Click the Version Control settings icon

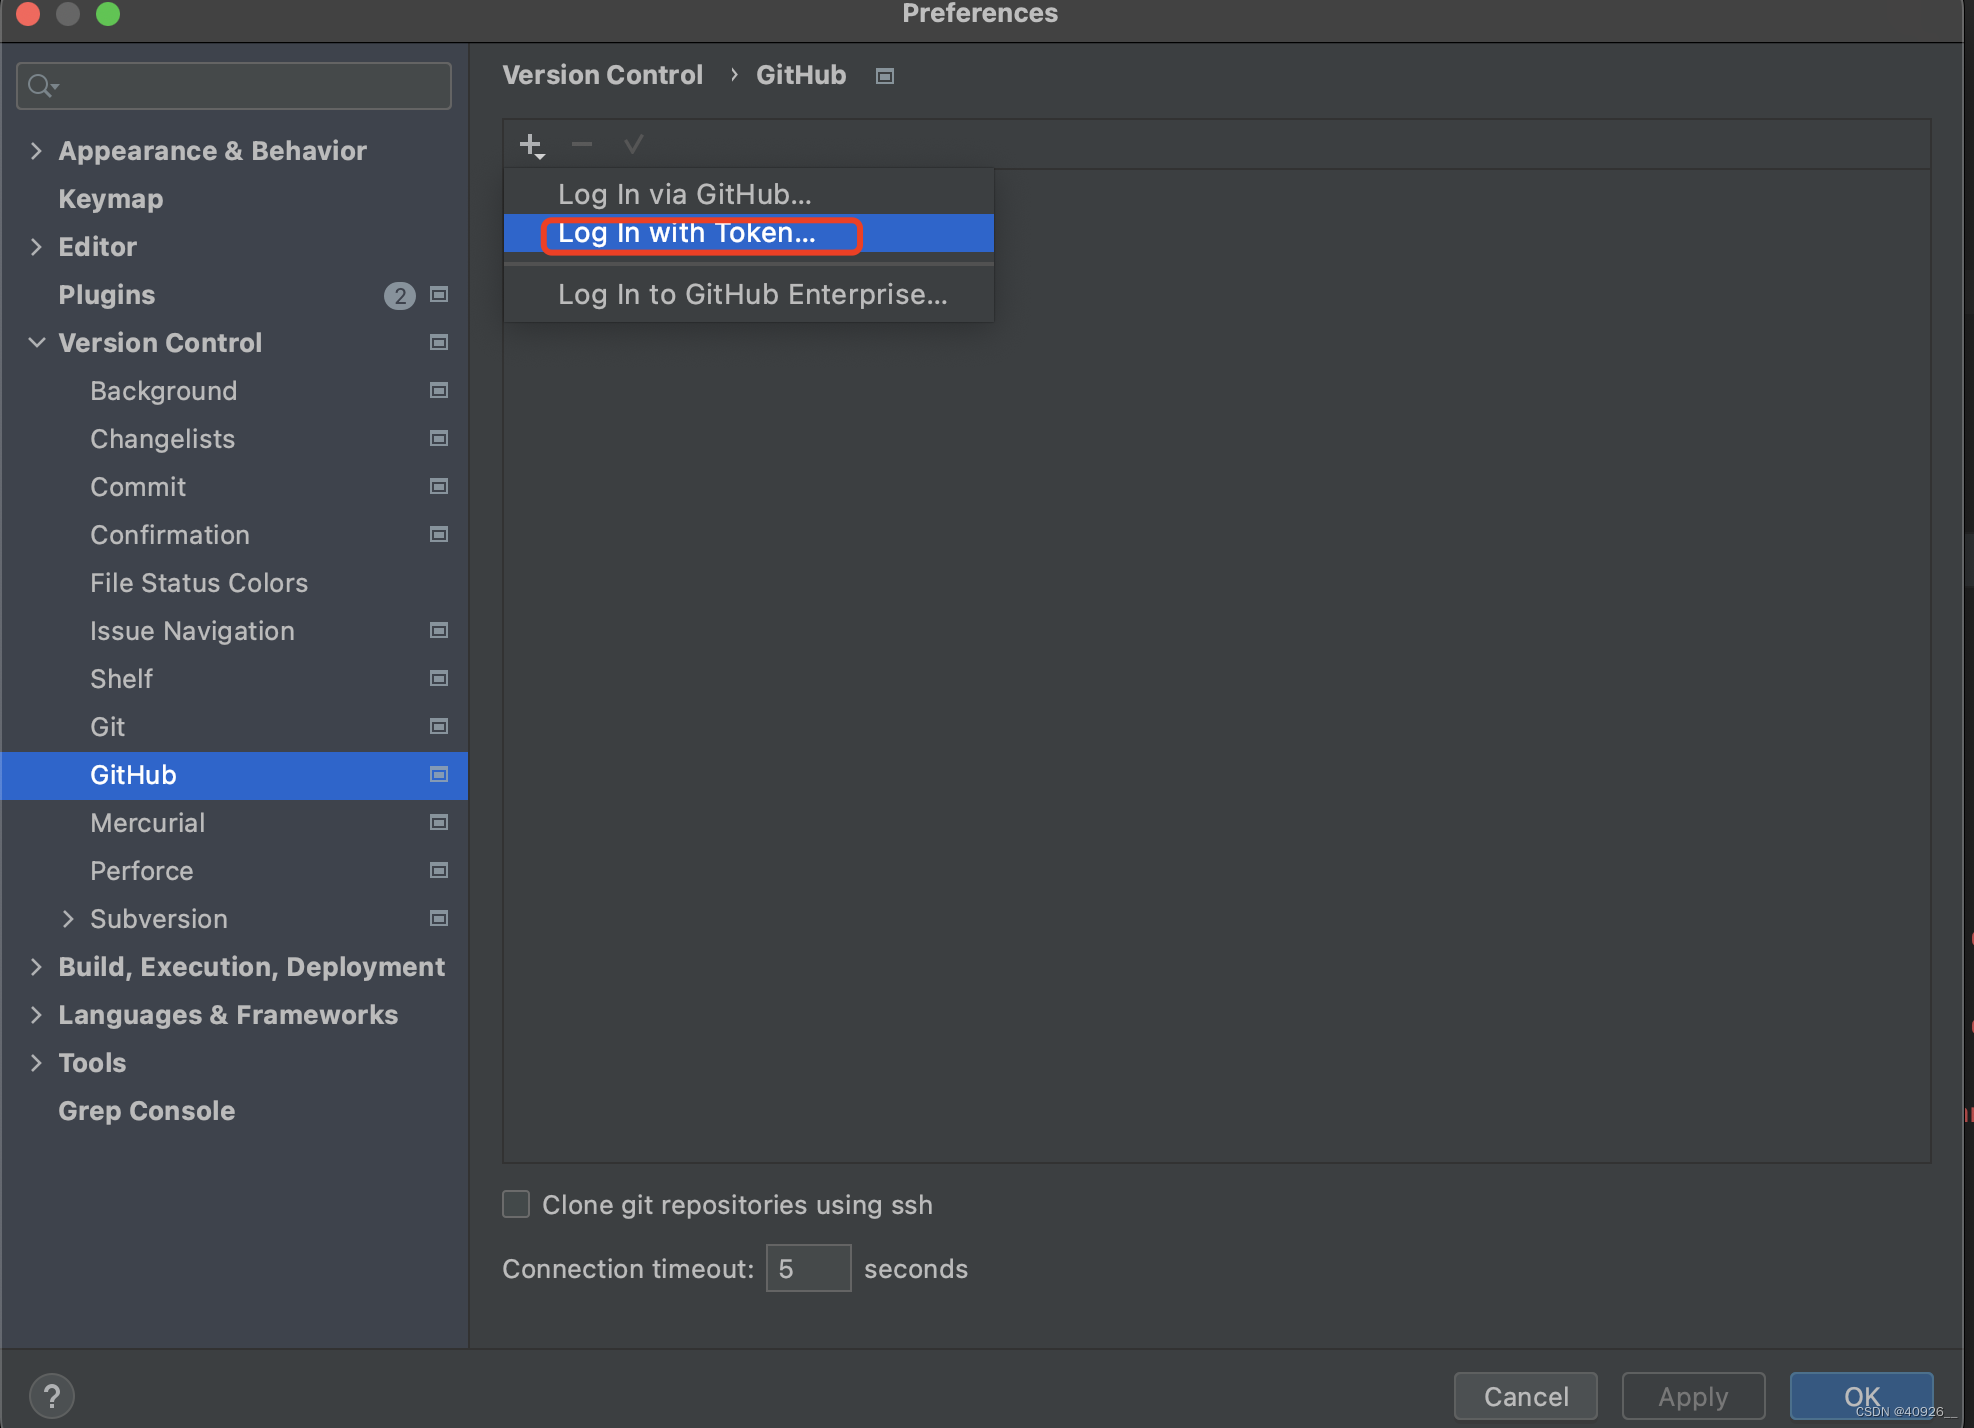pyautogui.click(x=438, y=342)
